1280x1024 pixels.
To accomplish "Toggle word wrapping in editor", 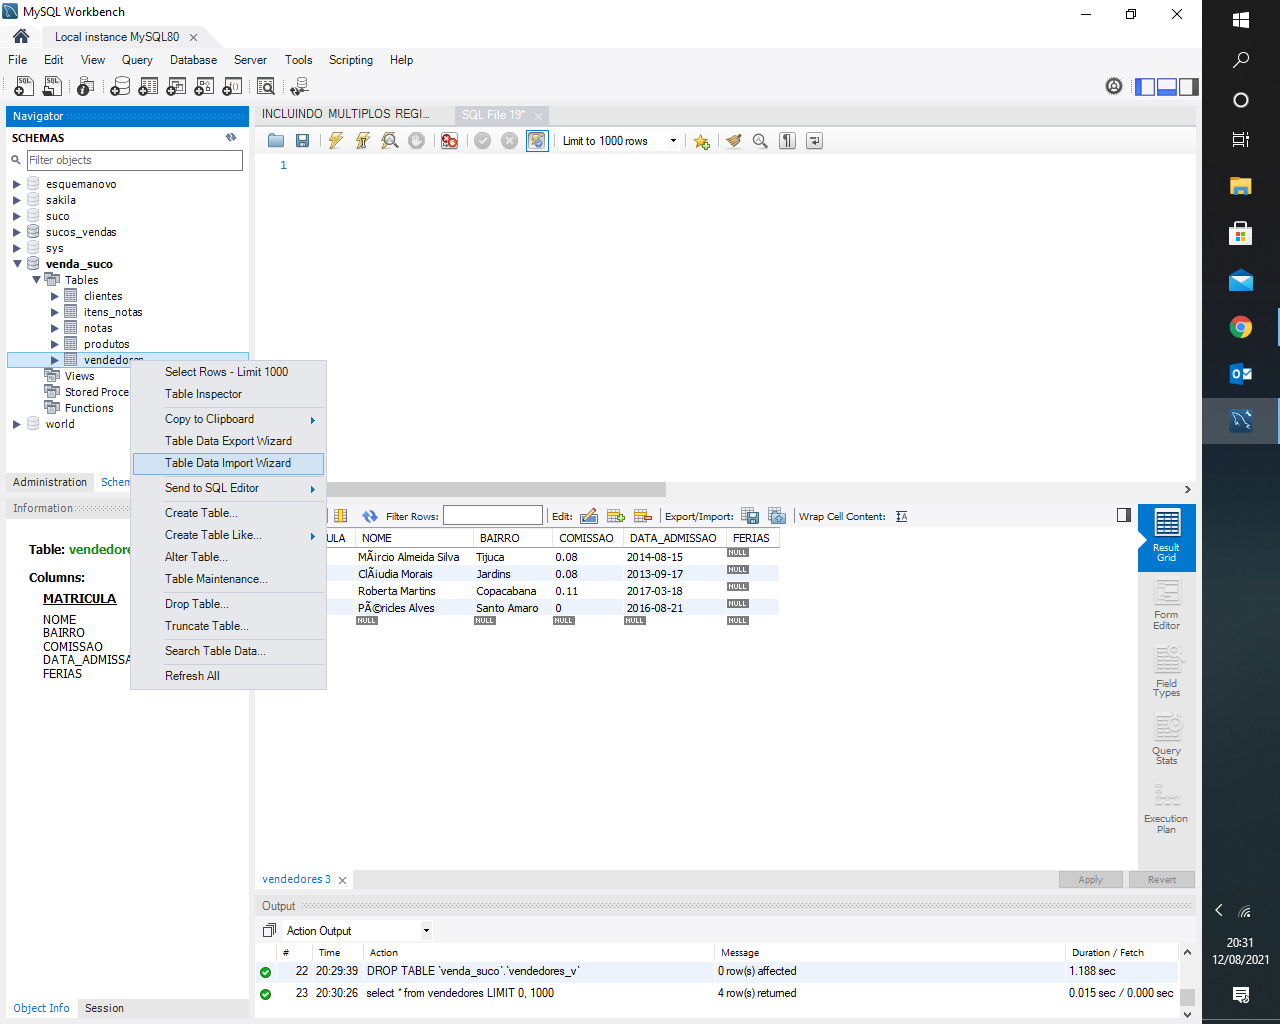I will (815, 141).
